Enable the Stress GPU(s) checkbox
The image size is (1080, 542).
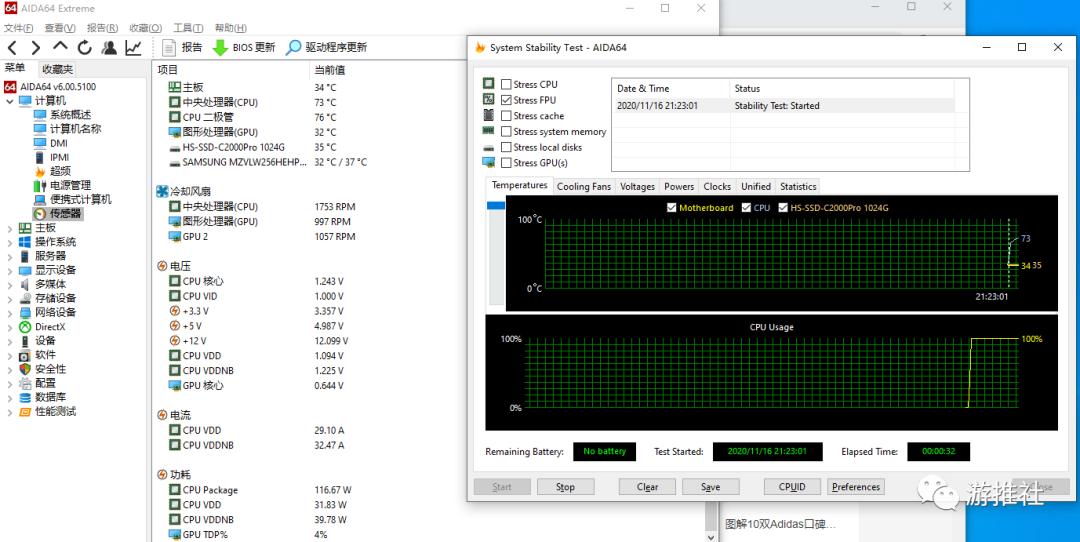tap(506, 163)
